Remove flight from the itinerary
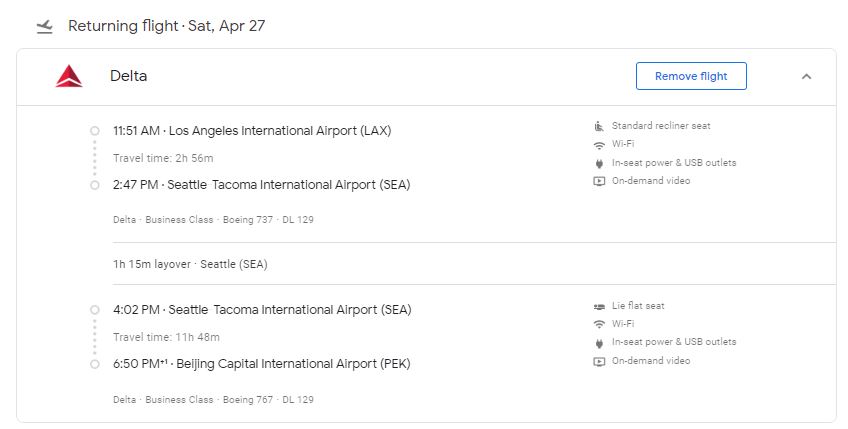 (691, 76)
